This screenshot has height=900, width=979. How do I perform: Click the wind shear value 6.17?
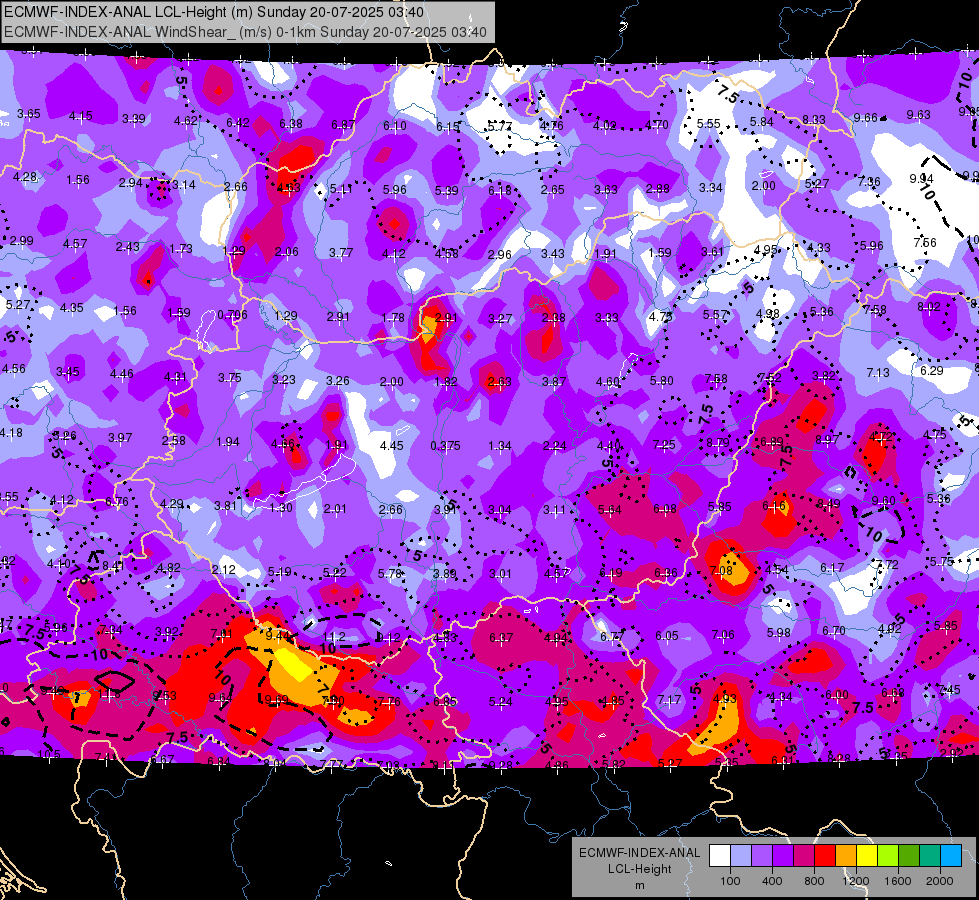click(832, 568)
